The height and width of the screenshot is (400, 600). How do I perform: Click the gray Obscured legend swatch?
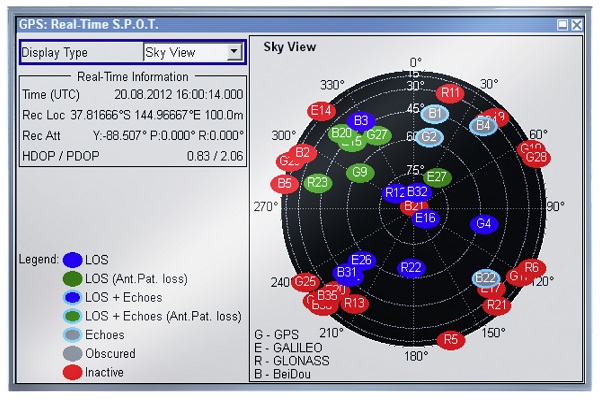[72, 354]
